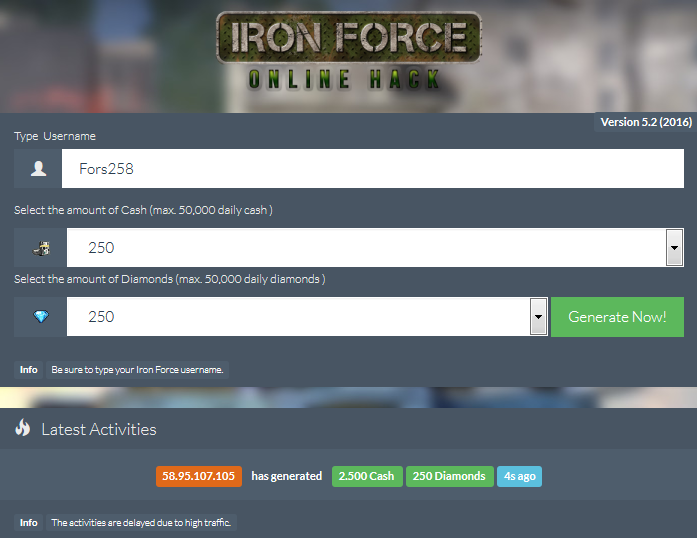Click the 'Type Username' label
Screen dimensions: 697x538
tap(55, 136)
